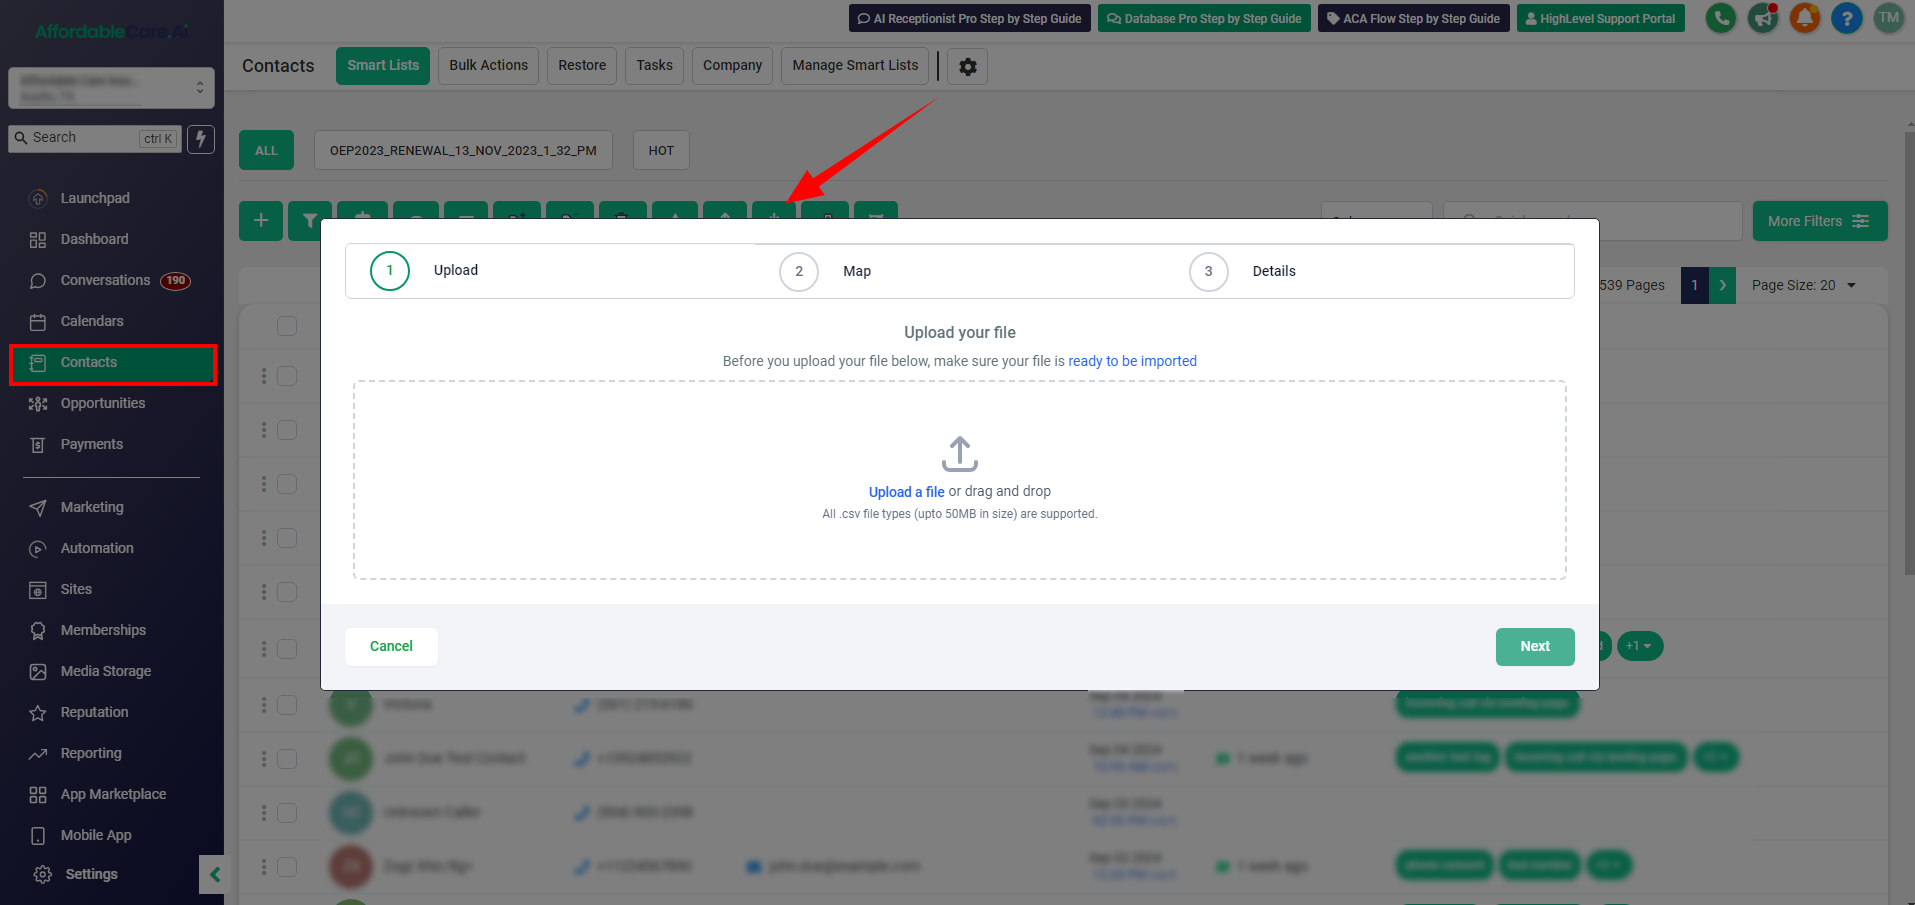Open Opportunities in the sidebar
This screenshot has width=1915, height=905.
coord(102,404)
